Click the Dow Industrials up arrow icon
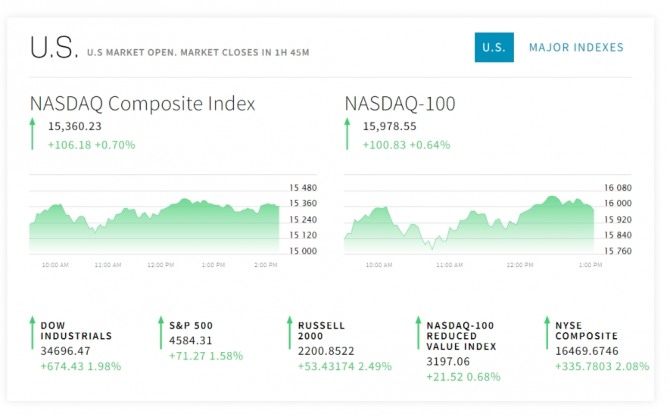Image resolution: width=670 pixels, height=417 pixels. 32,338
